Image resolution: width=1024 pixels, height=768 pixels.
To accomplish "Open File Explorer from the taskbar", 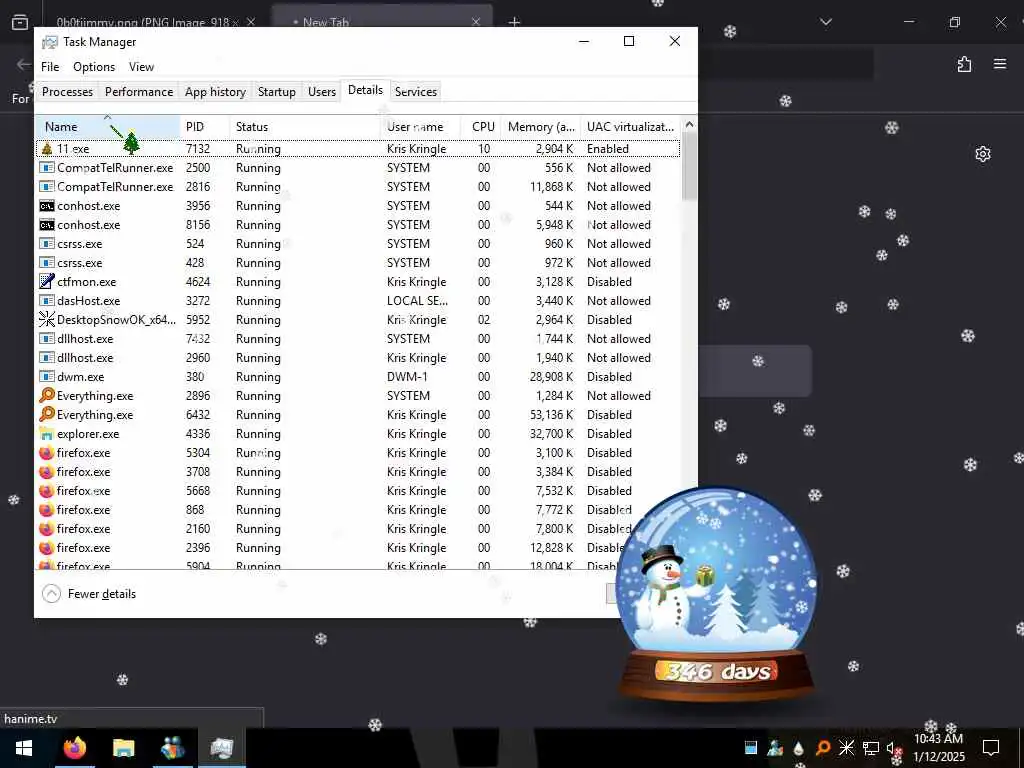I will coord(123,748).
